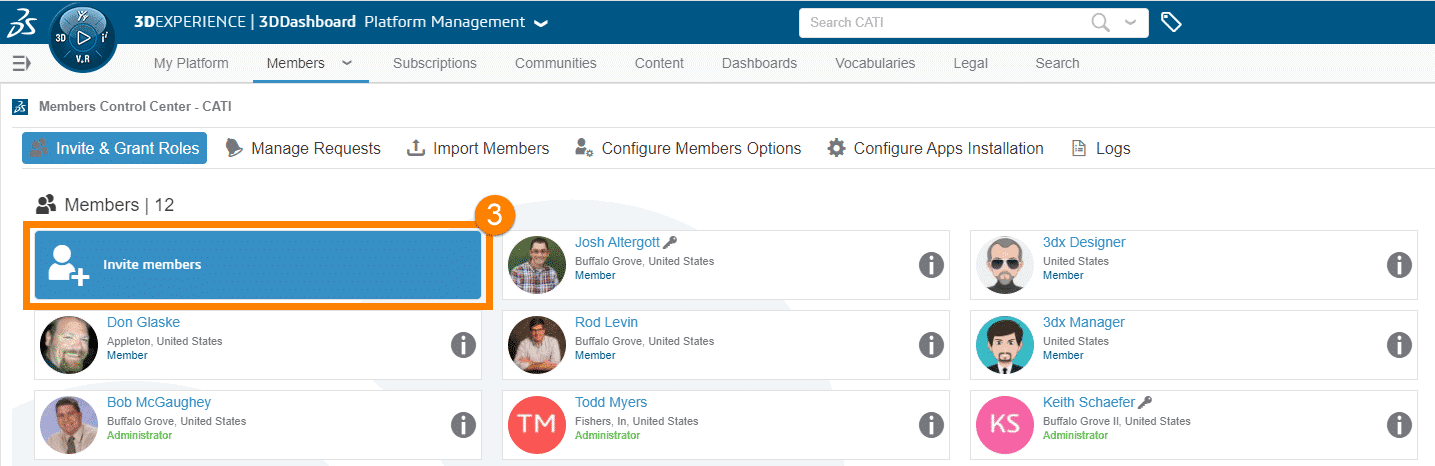Click 3dx Manager's avatar

(1005, 345)
